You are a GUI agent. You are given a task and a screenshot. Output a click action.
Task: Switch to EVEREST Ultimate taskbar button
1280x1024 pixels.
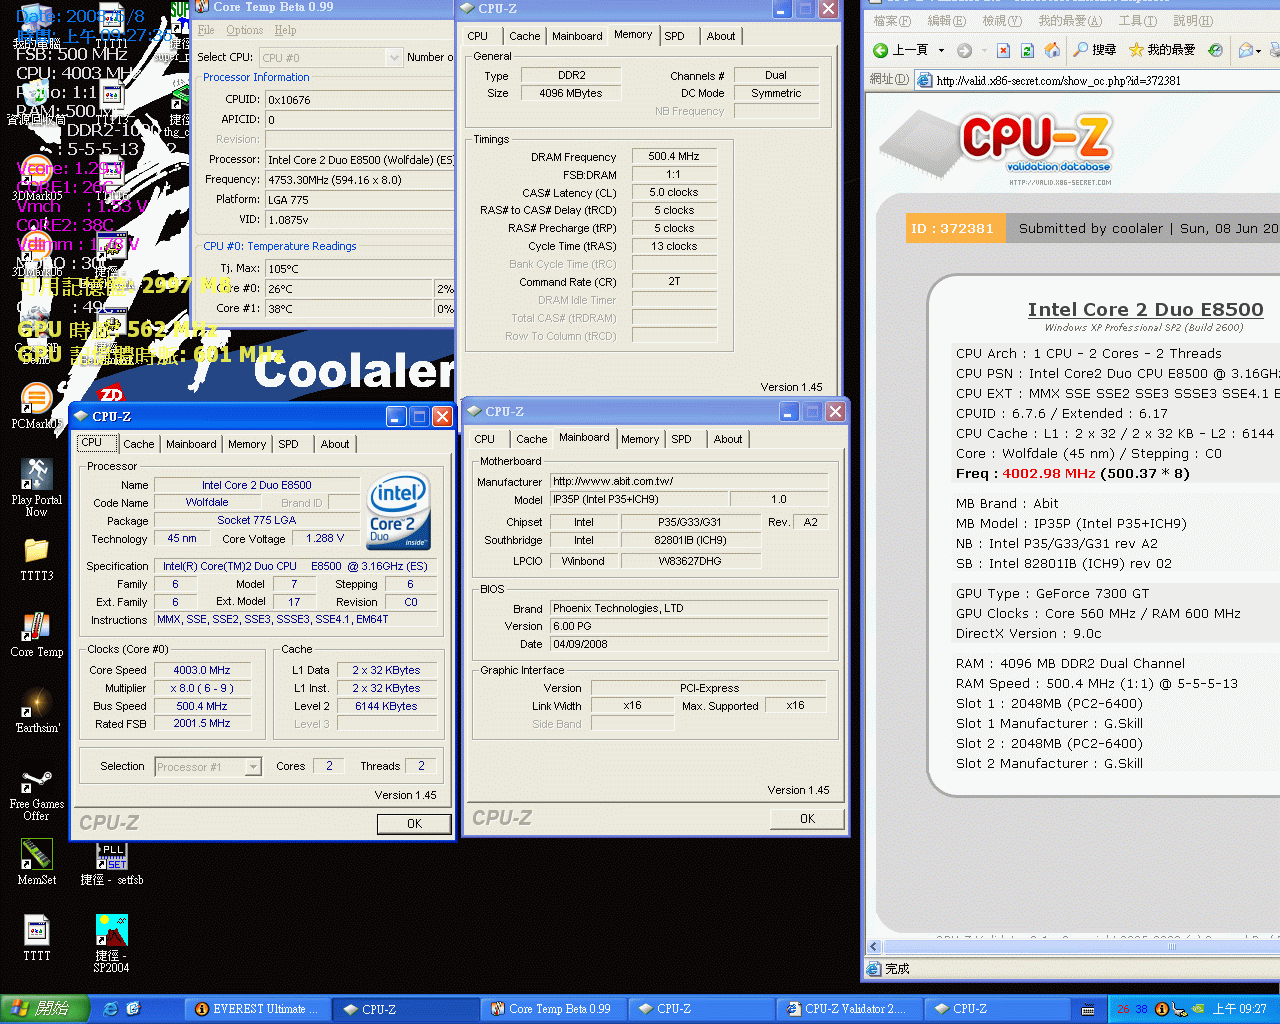(x=257, y=1009)
